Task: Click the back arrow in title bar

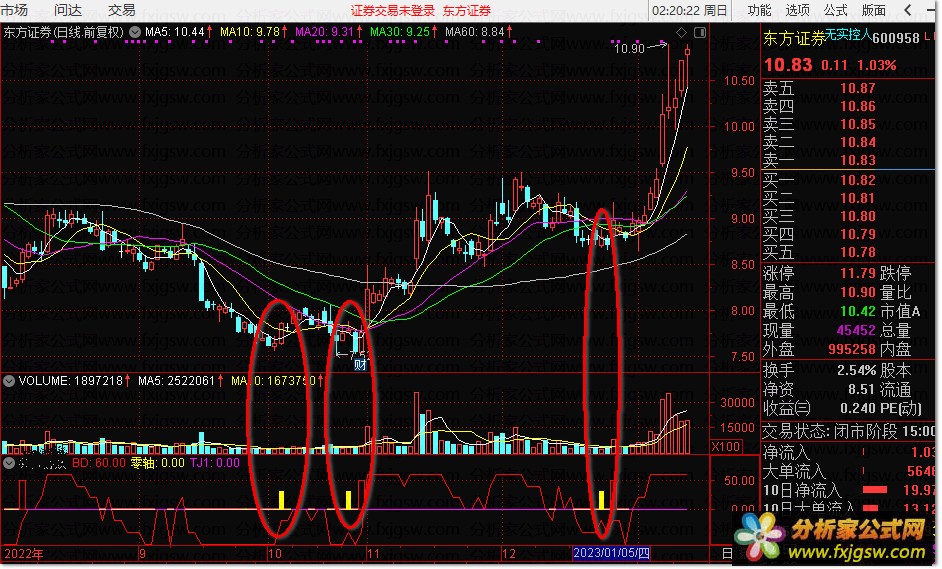Action: coord(908,10)
